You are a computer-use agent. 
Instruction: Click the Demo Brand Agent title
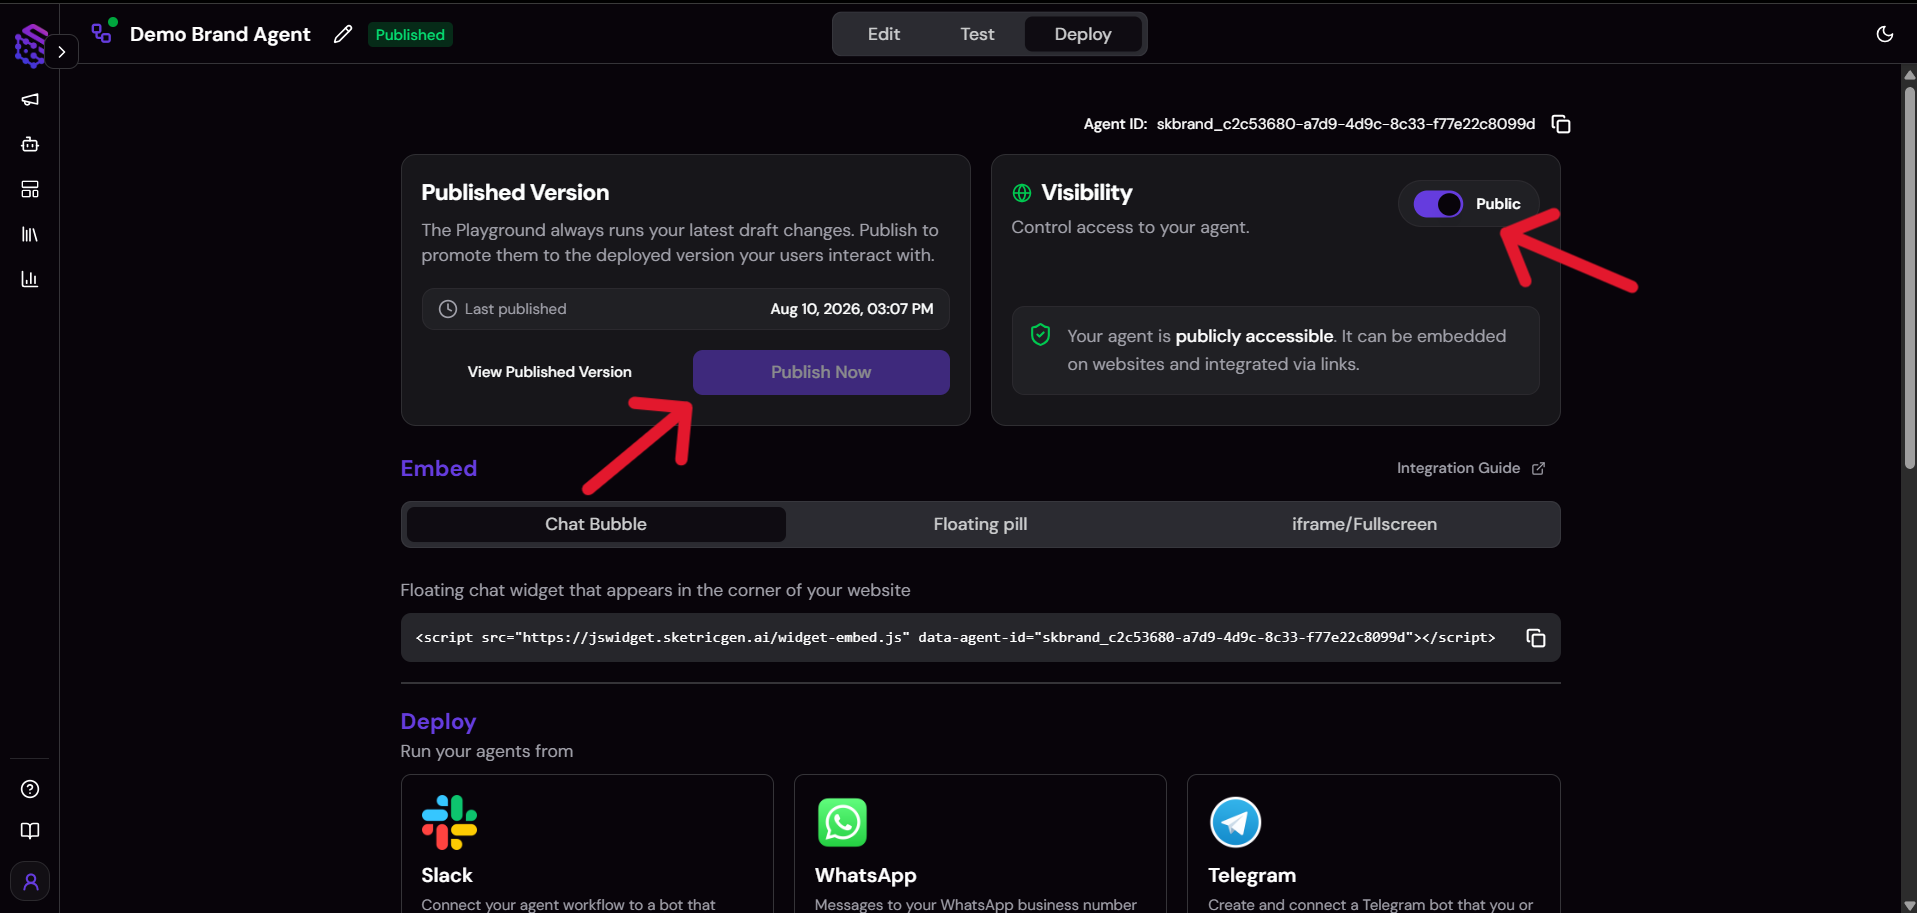click(x=220, y=34)
